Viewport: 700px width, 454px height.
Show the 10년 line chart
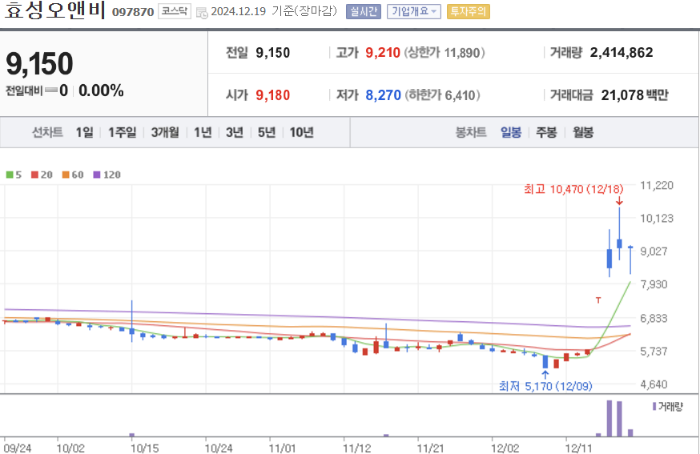(301, 132)
